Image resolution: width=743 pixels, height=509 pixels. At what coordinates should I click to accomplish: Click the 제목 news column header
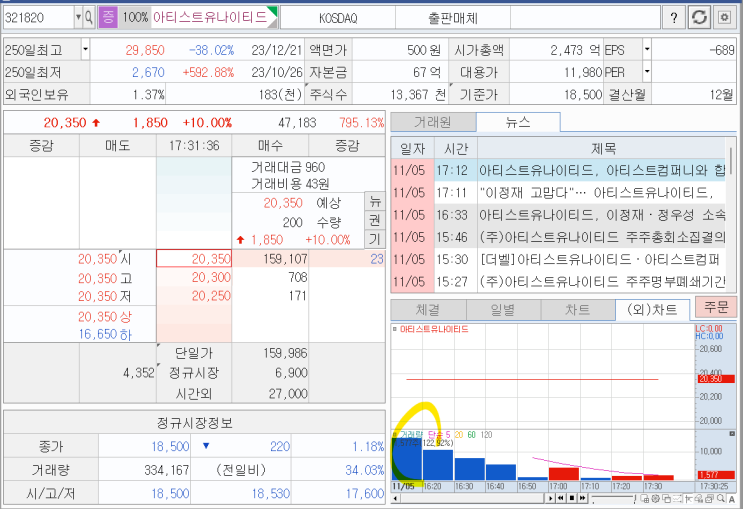tap(602, 149)
